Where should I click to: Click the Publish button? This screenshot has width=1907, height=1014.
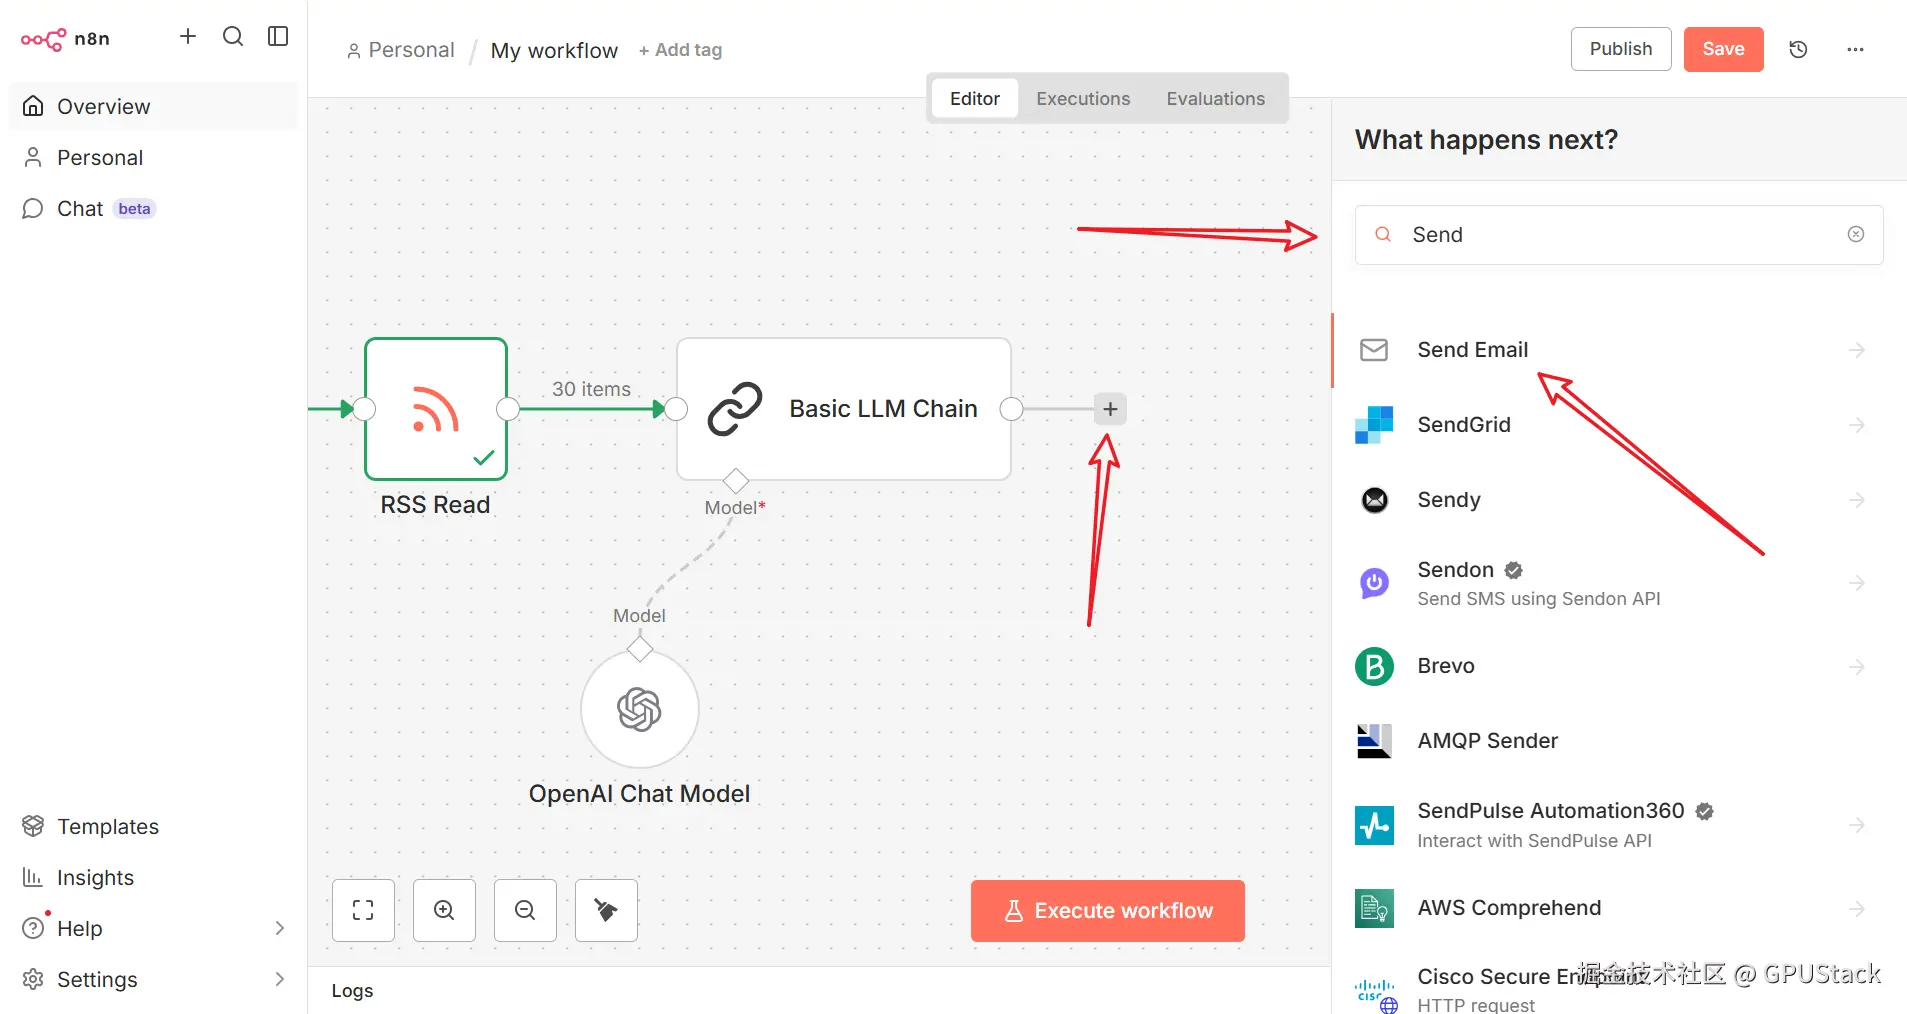point(1621,49)
